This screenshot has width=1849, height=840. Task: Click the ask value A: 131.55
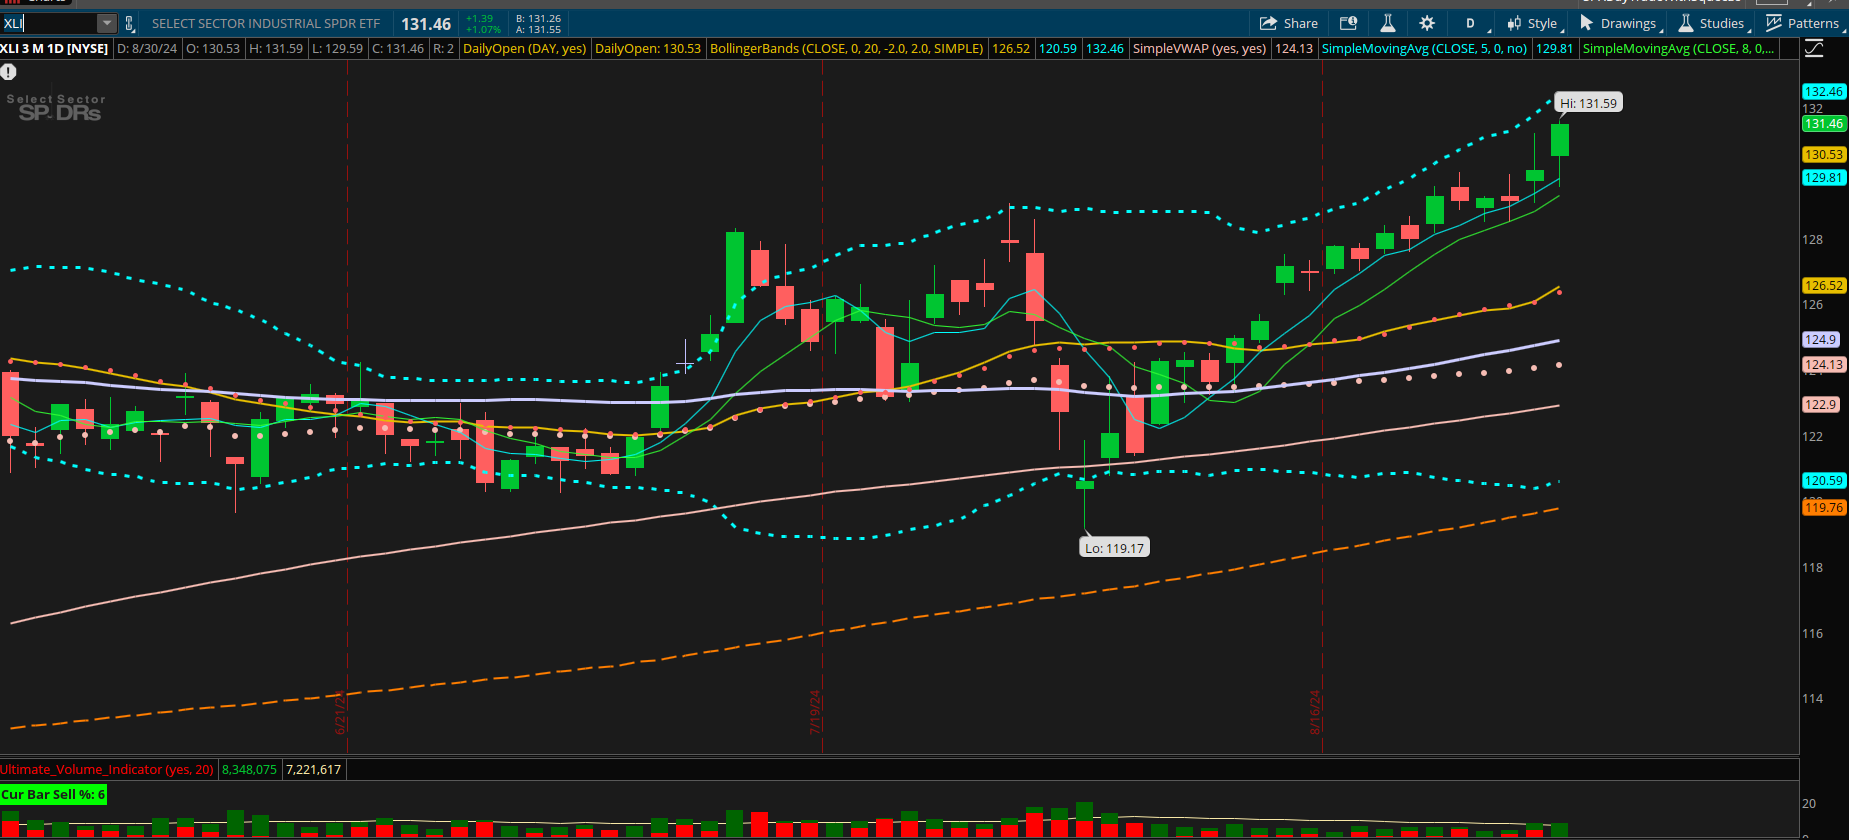point(538,29)
